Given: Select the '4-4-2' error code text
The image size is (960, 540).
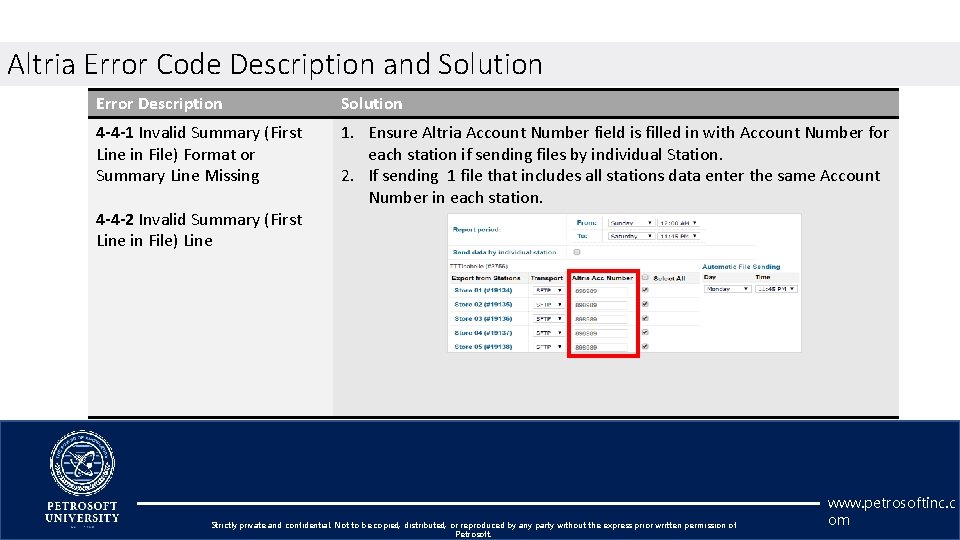Looking at the screenshot, I should click(x=114, y=219).
